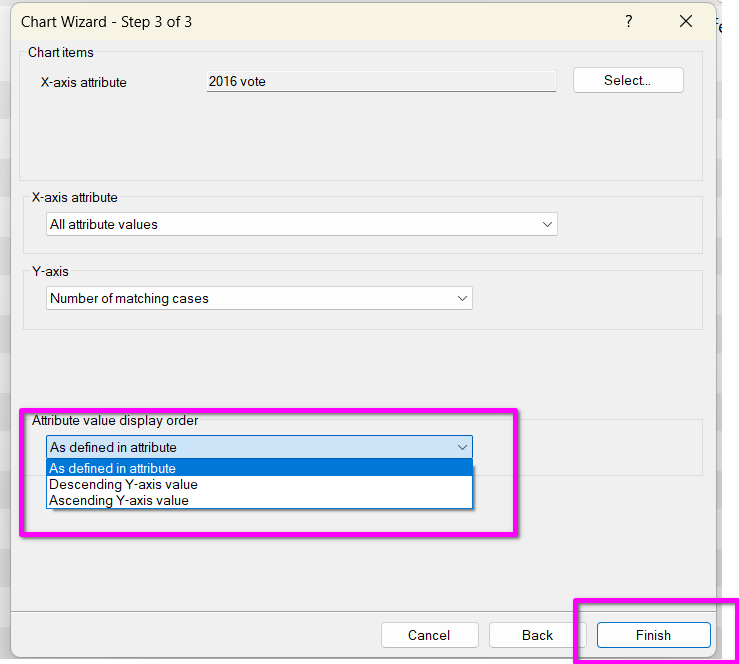Click the 2016 vote attribute field
The image size is (739, 664).
[x=380, y=81]
